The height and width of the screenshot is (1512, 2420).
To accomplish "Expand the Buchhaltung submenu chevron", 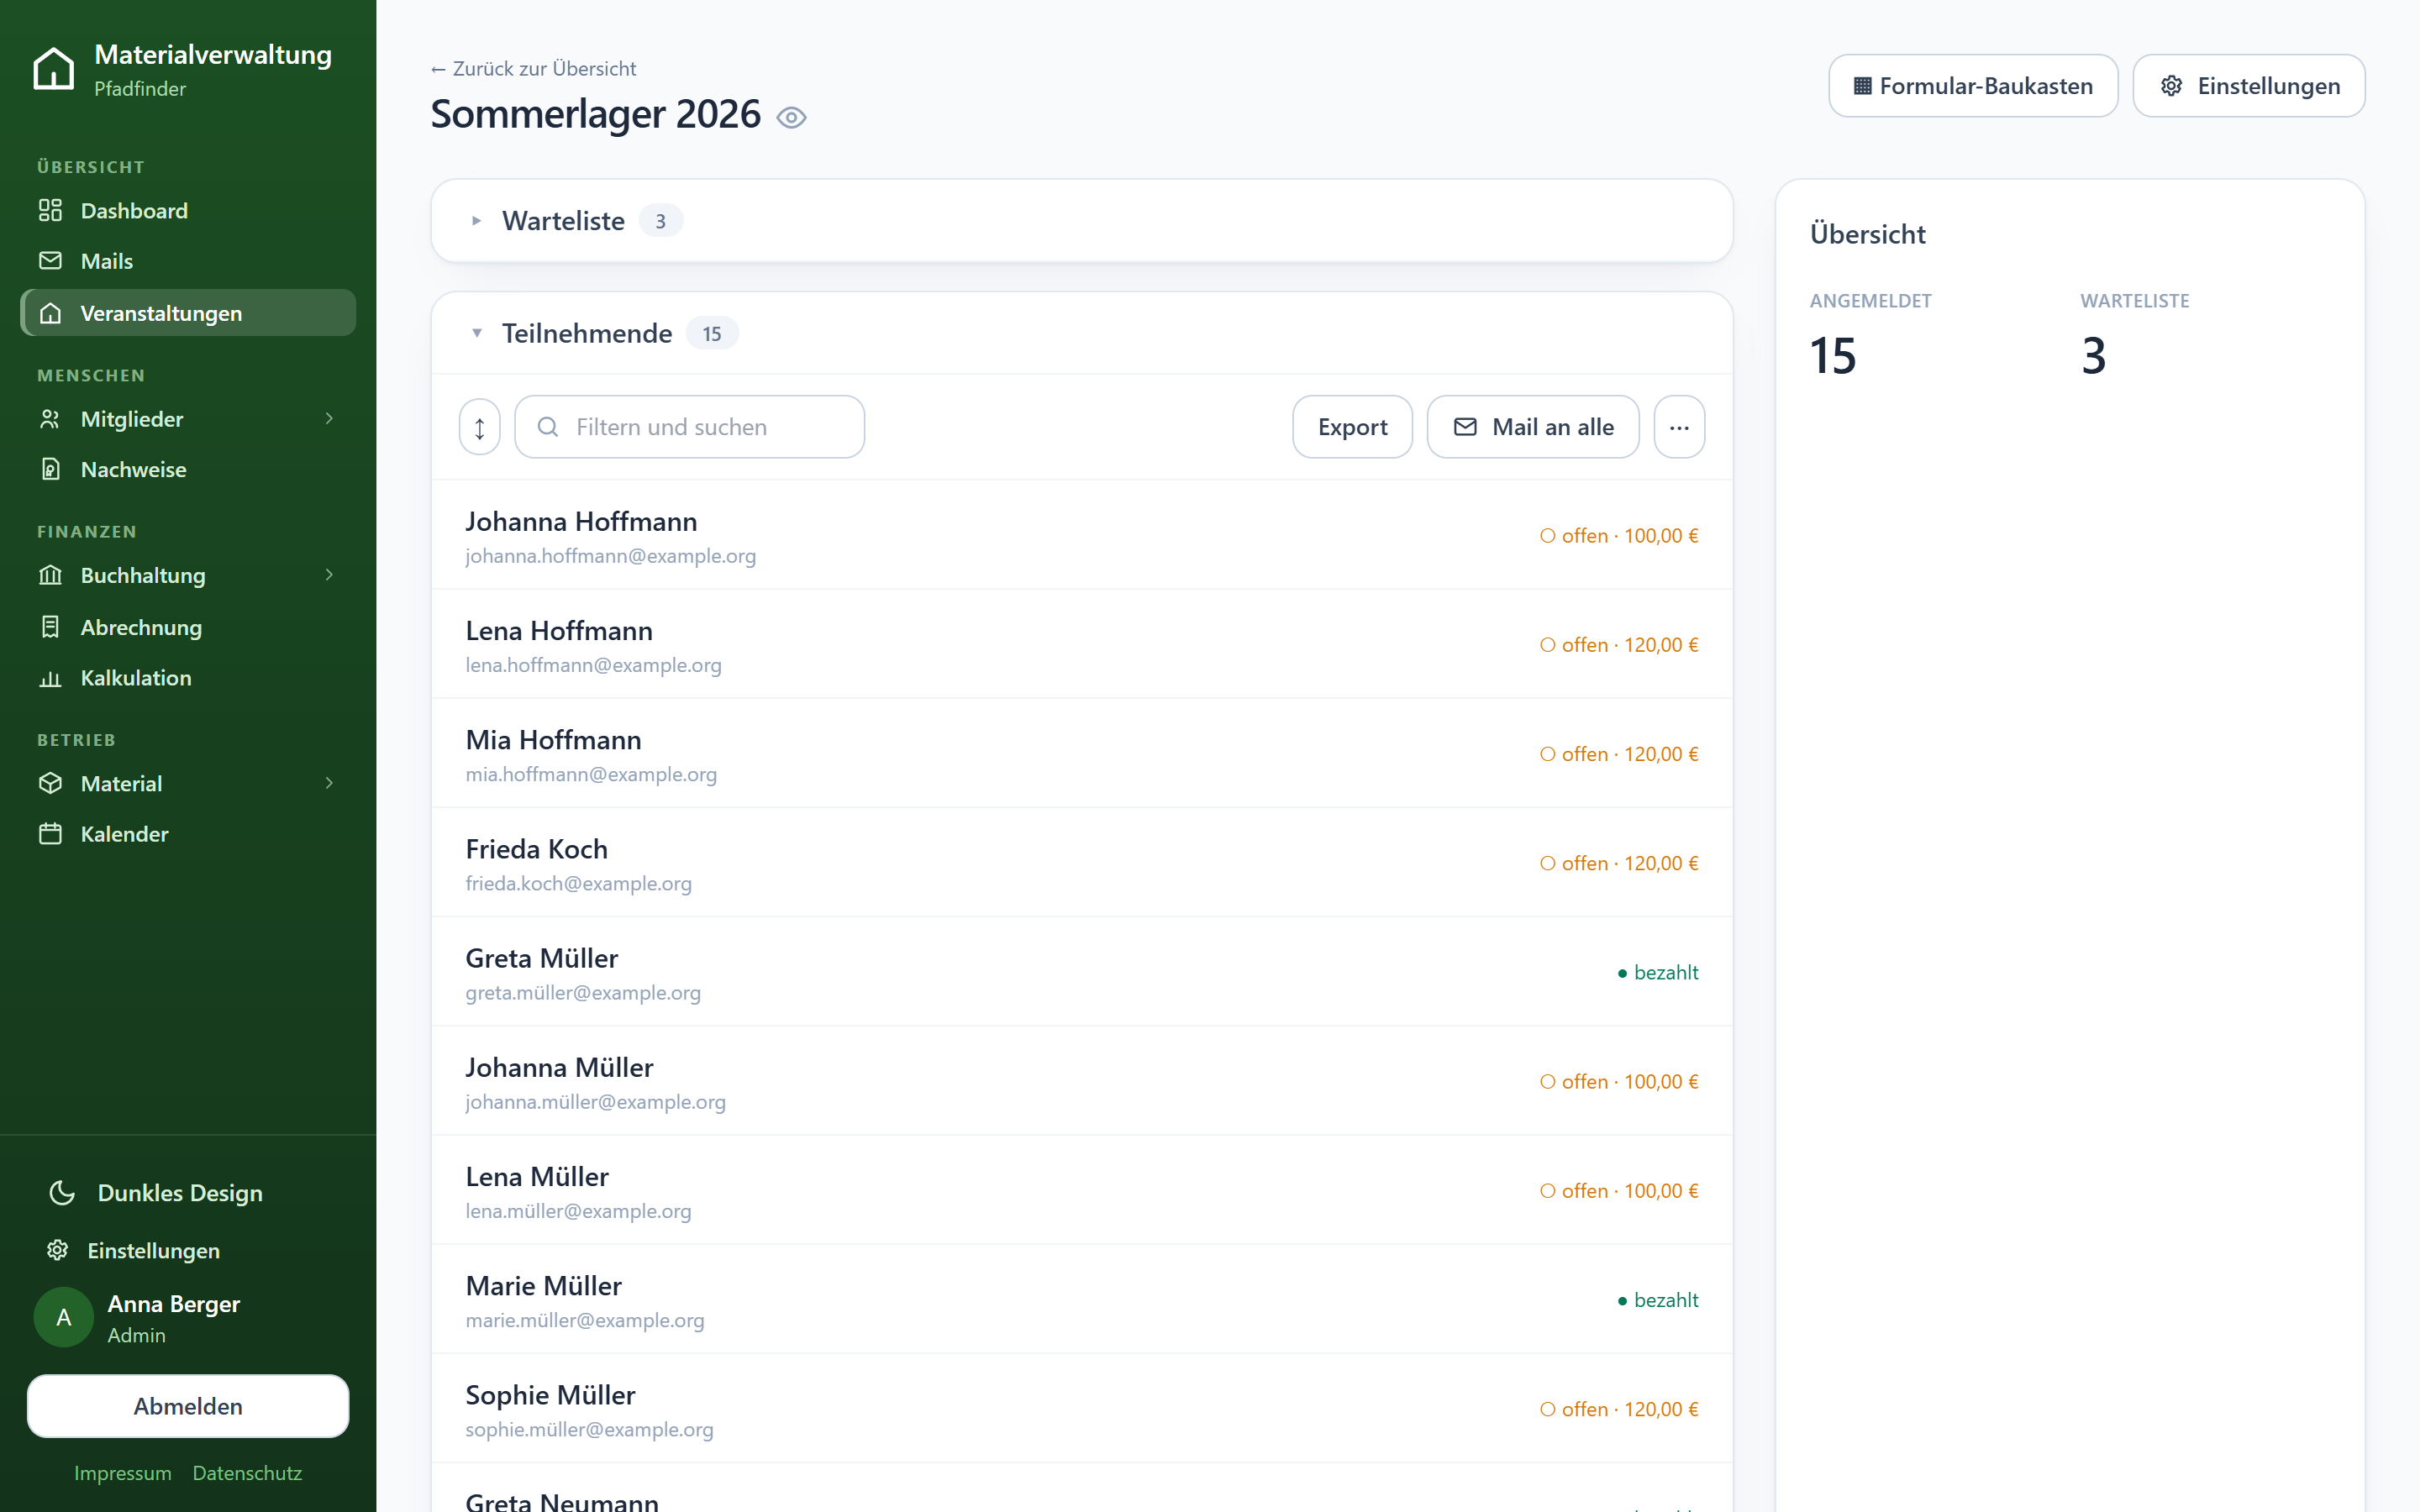I will point(329,575).
